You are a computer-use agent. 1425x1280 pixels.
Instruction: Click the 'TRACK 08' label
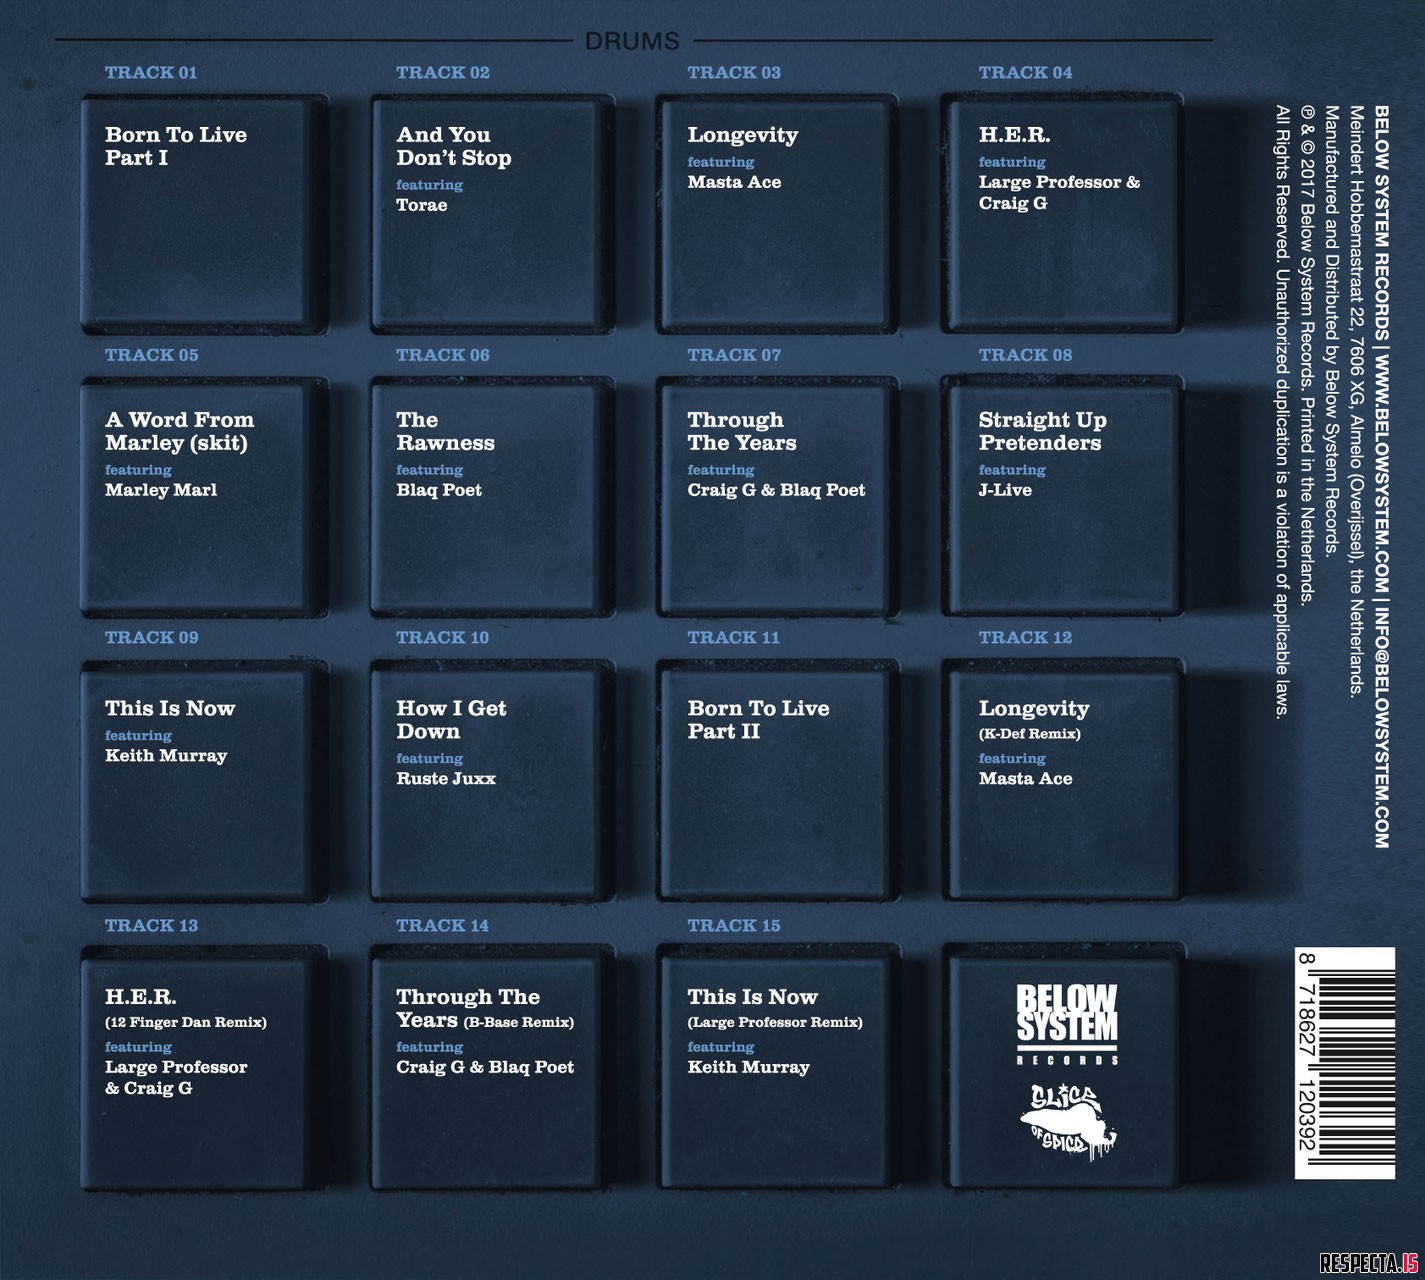click(1025, 355)
